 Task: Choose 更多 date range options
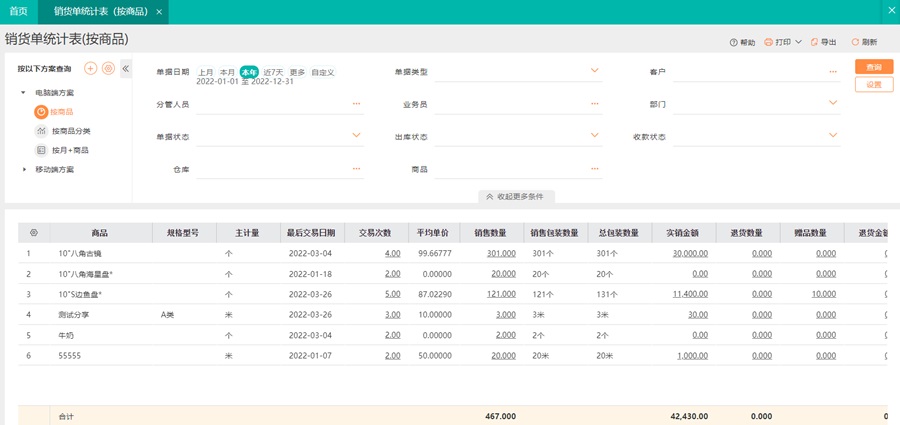pyautogui.click(x=297, y=72)
